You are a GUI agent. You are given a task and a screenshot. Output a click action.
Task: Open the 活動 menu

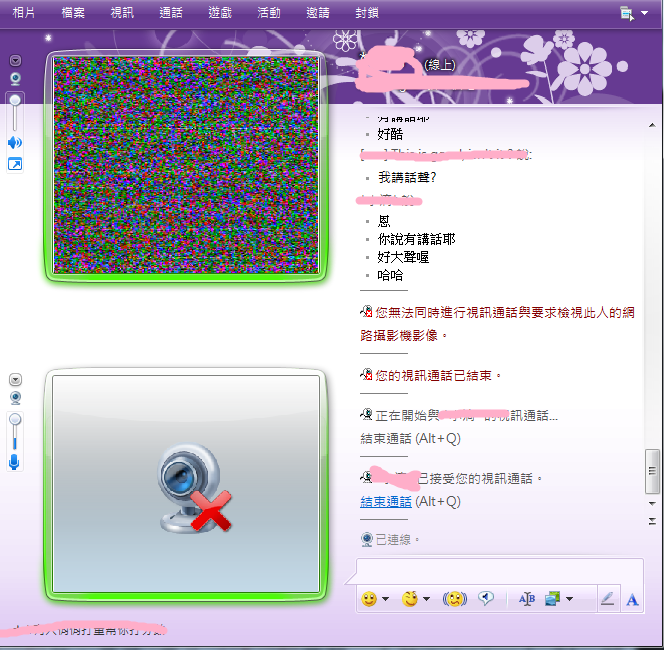point(269,13)
